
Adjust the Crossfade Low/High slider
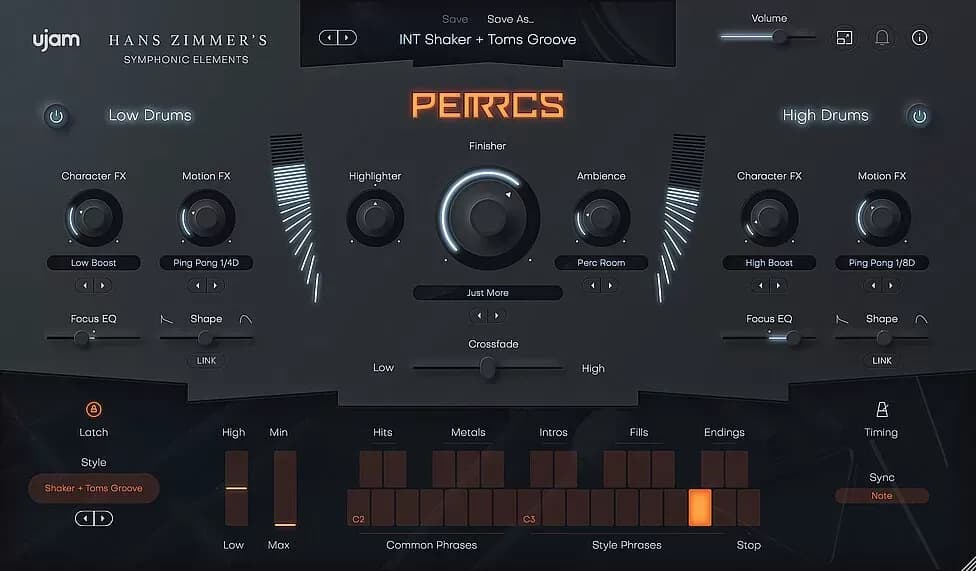[488, 368]
